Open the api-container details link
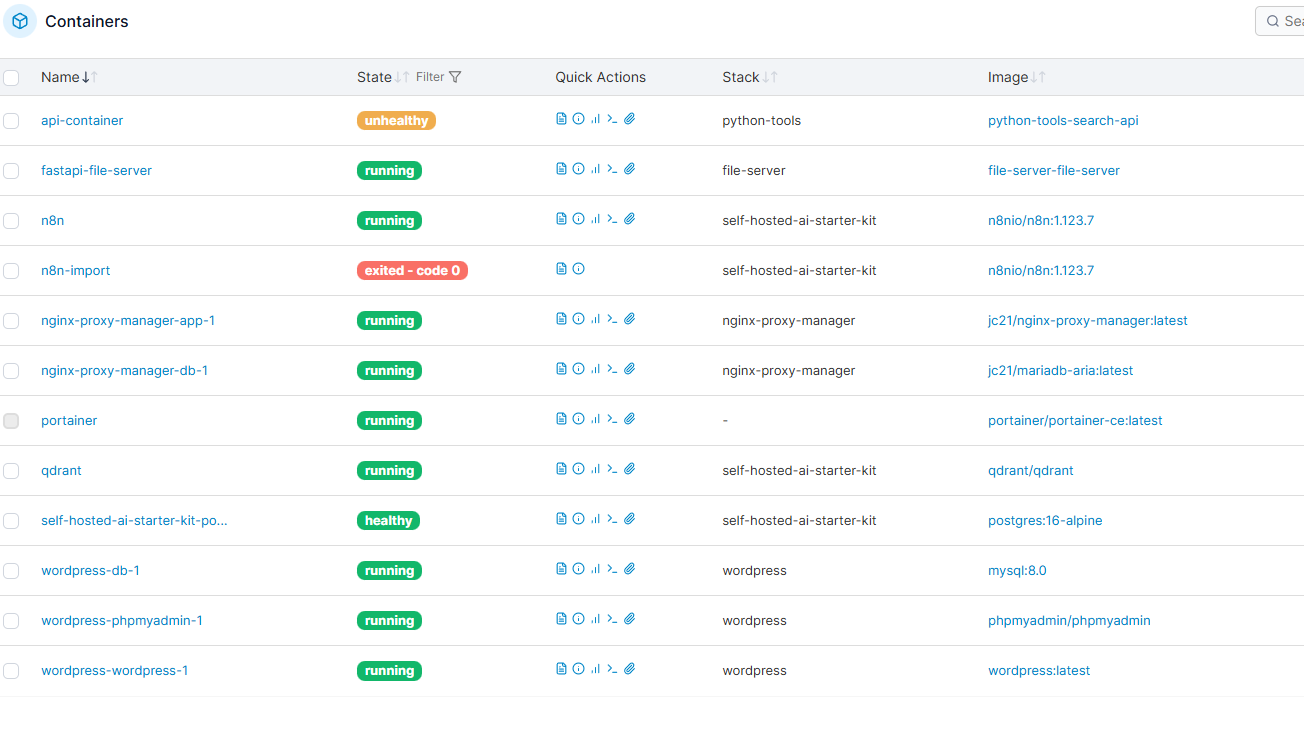The image size is (1304, 754). [x=82, y=121]
